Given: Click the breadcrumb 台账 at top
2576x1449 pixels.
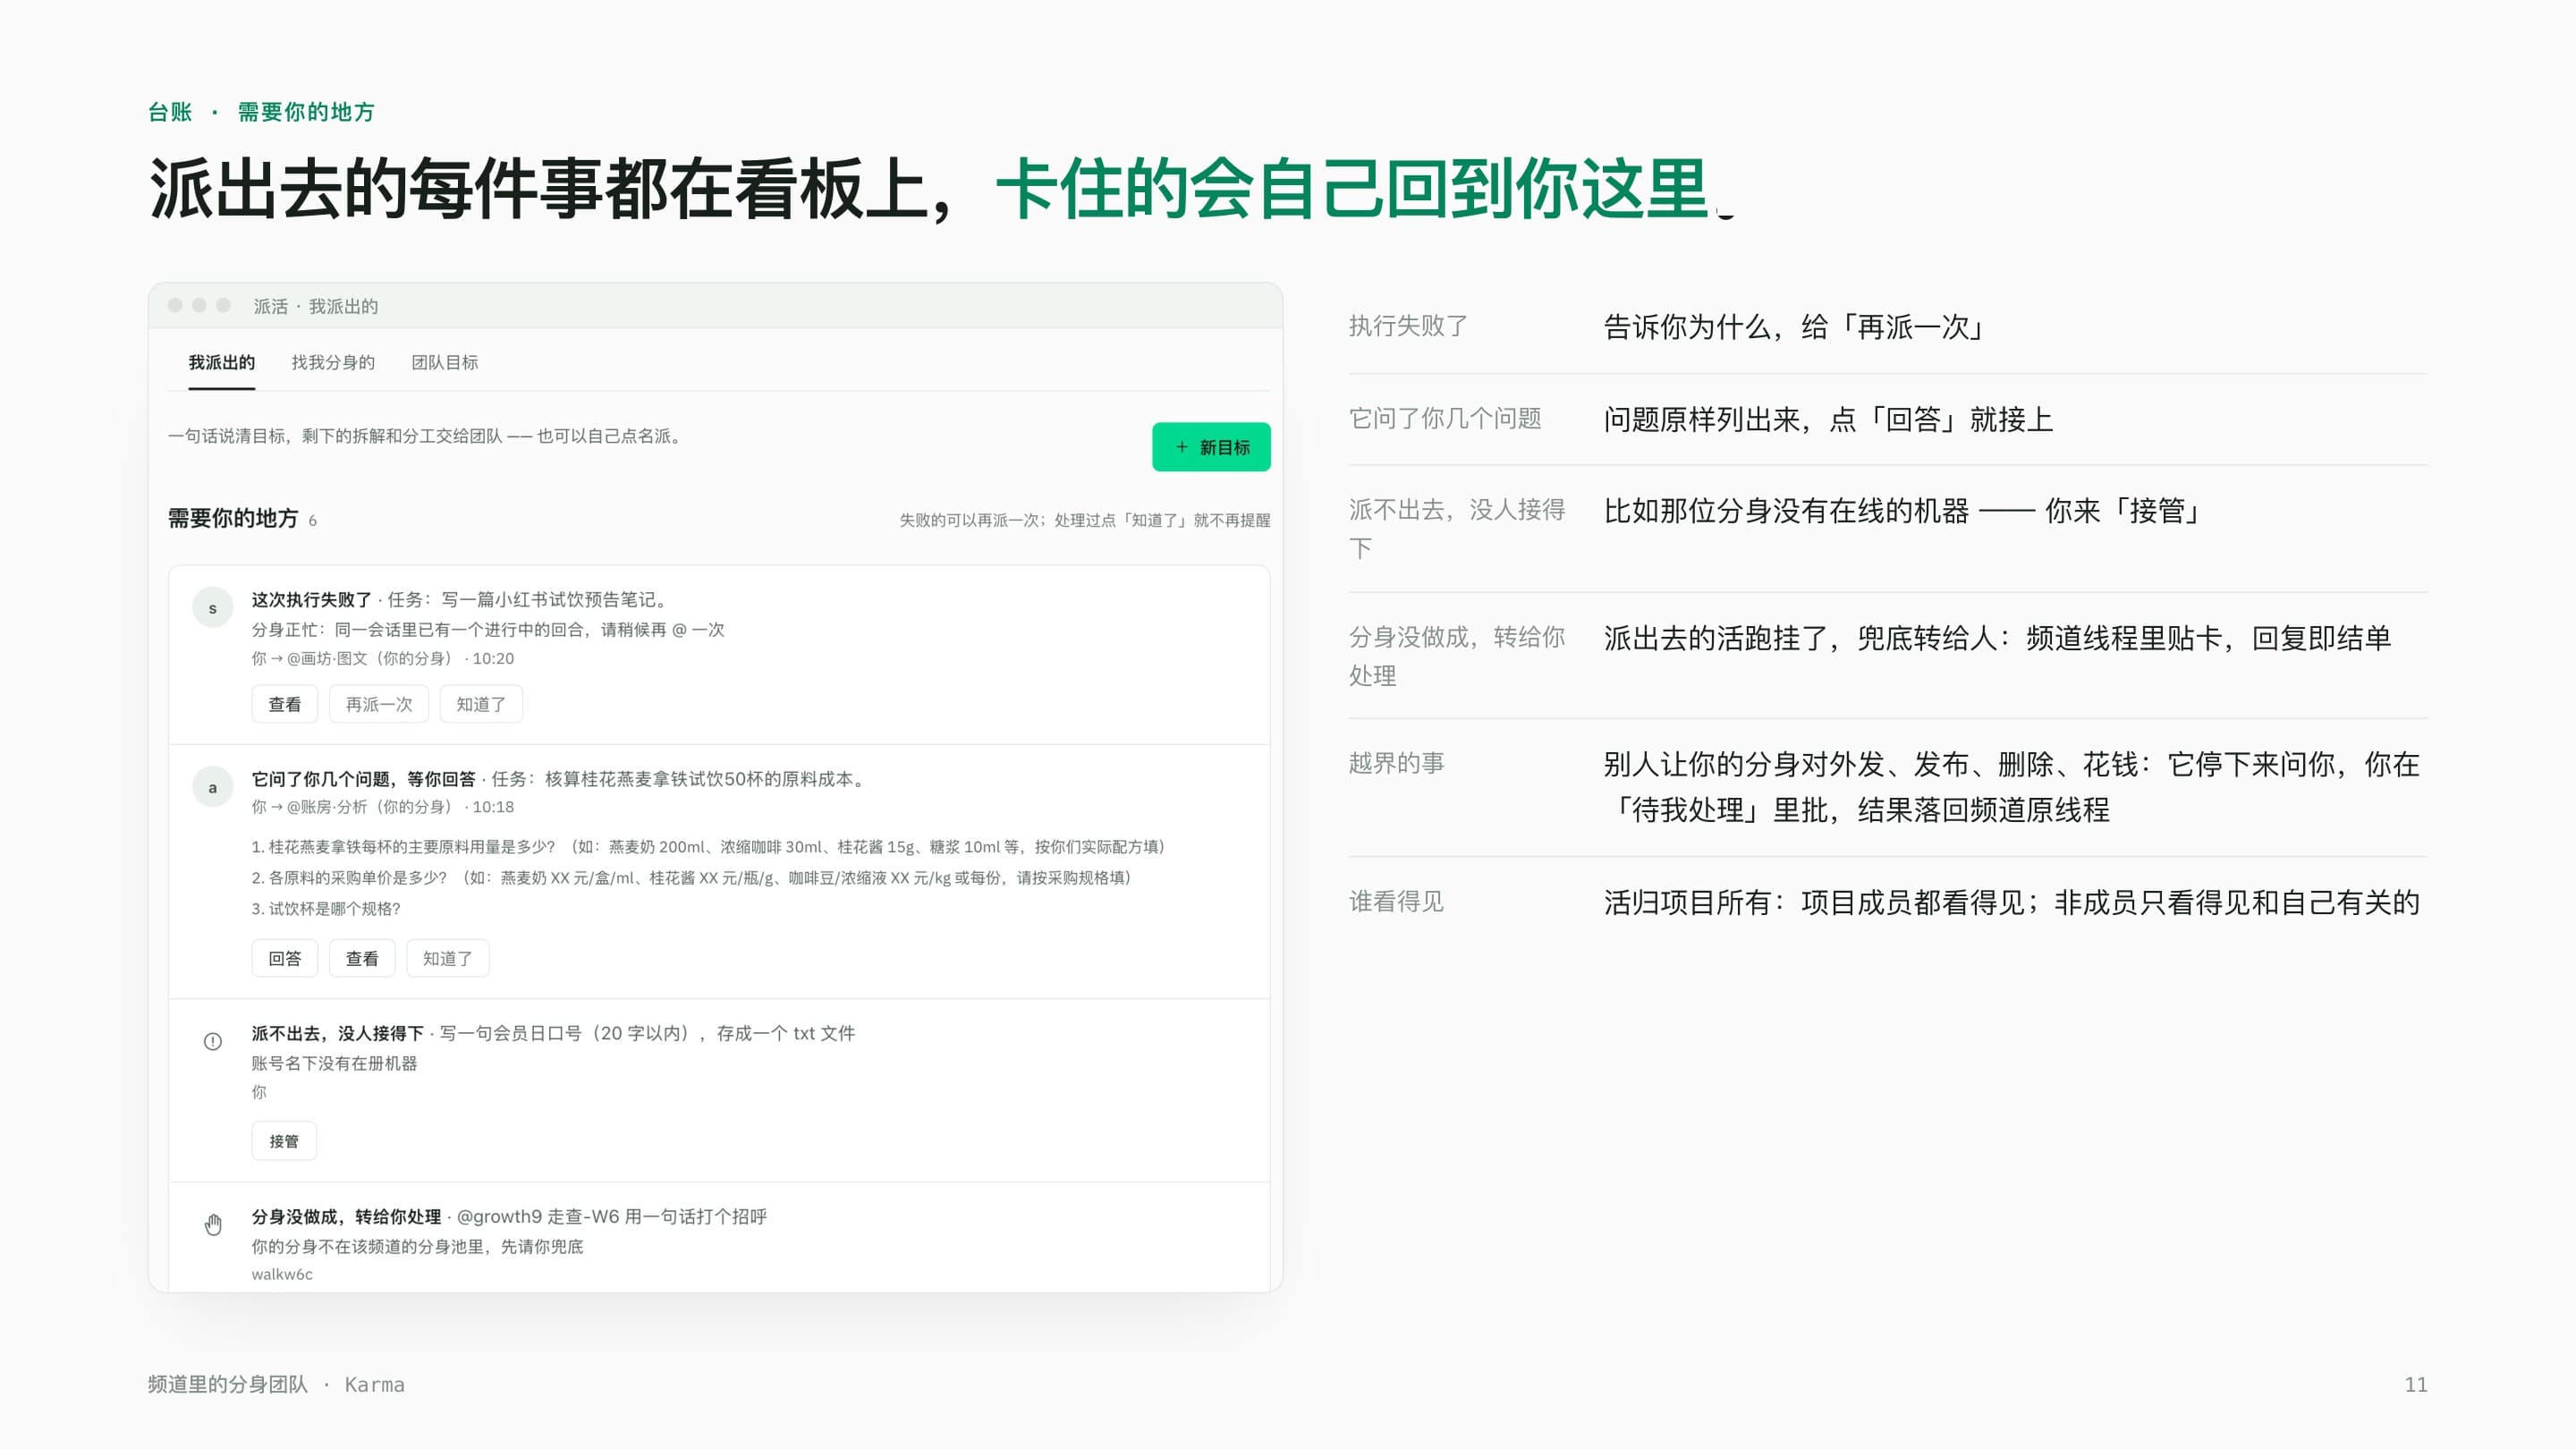Looking at the screenshot, I should (x=170, y=112).
